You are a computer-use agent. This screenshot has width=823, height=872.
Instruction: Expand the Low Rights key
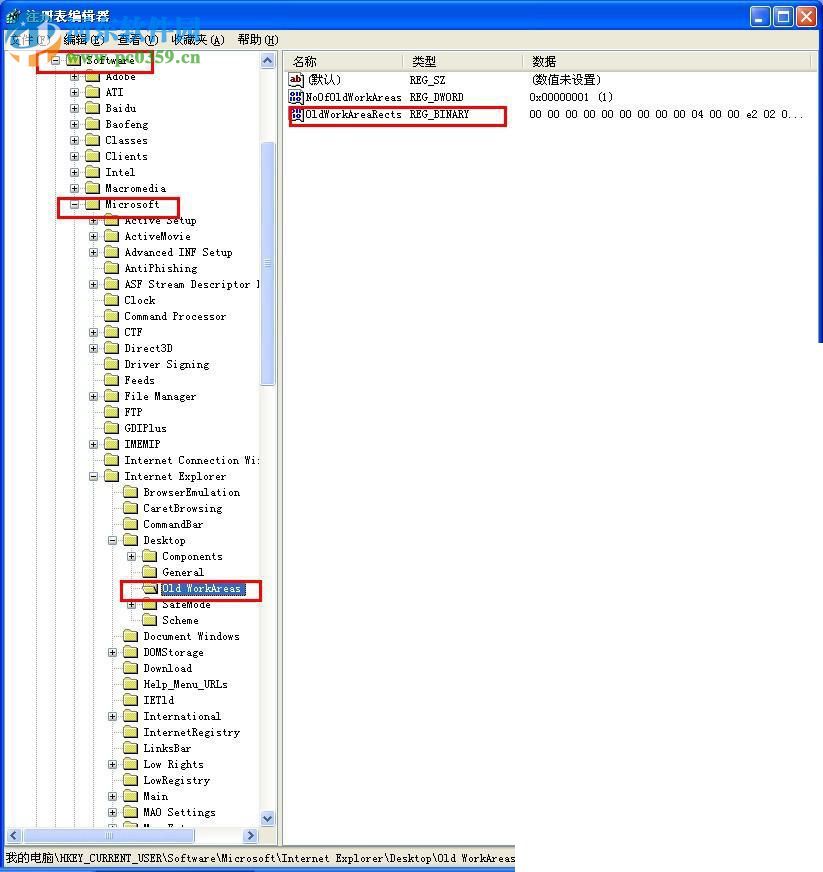[112, 765]
